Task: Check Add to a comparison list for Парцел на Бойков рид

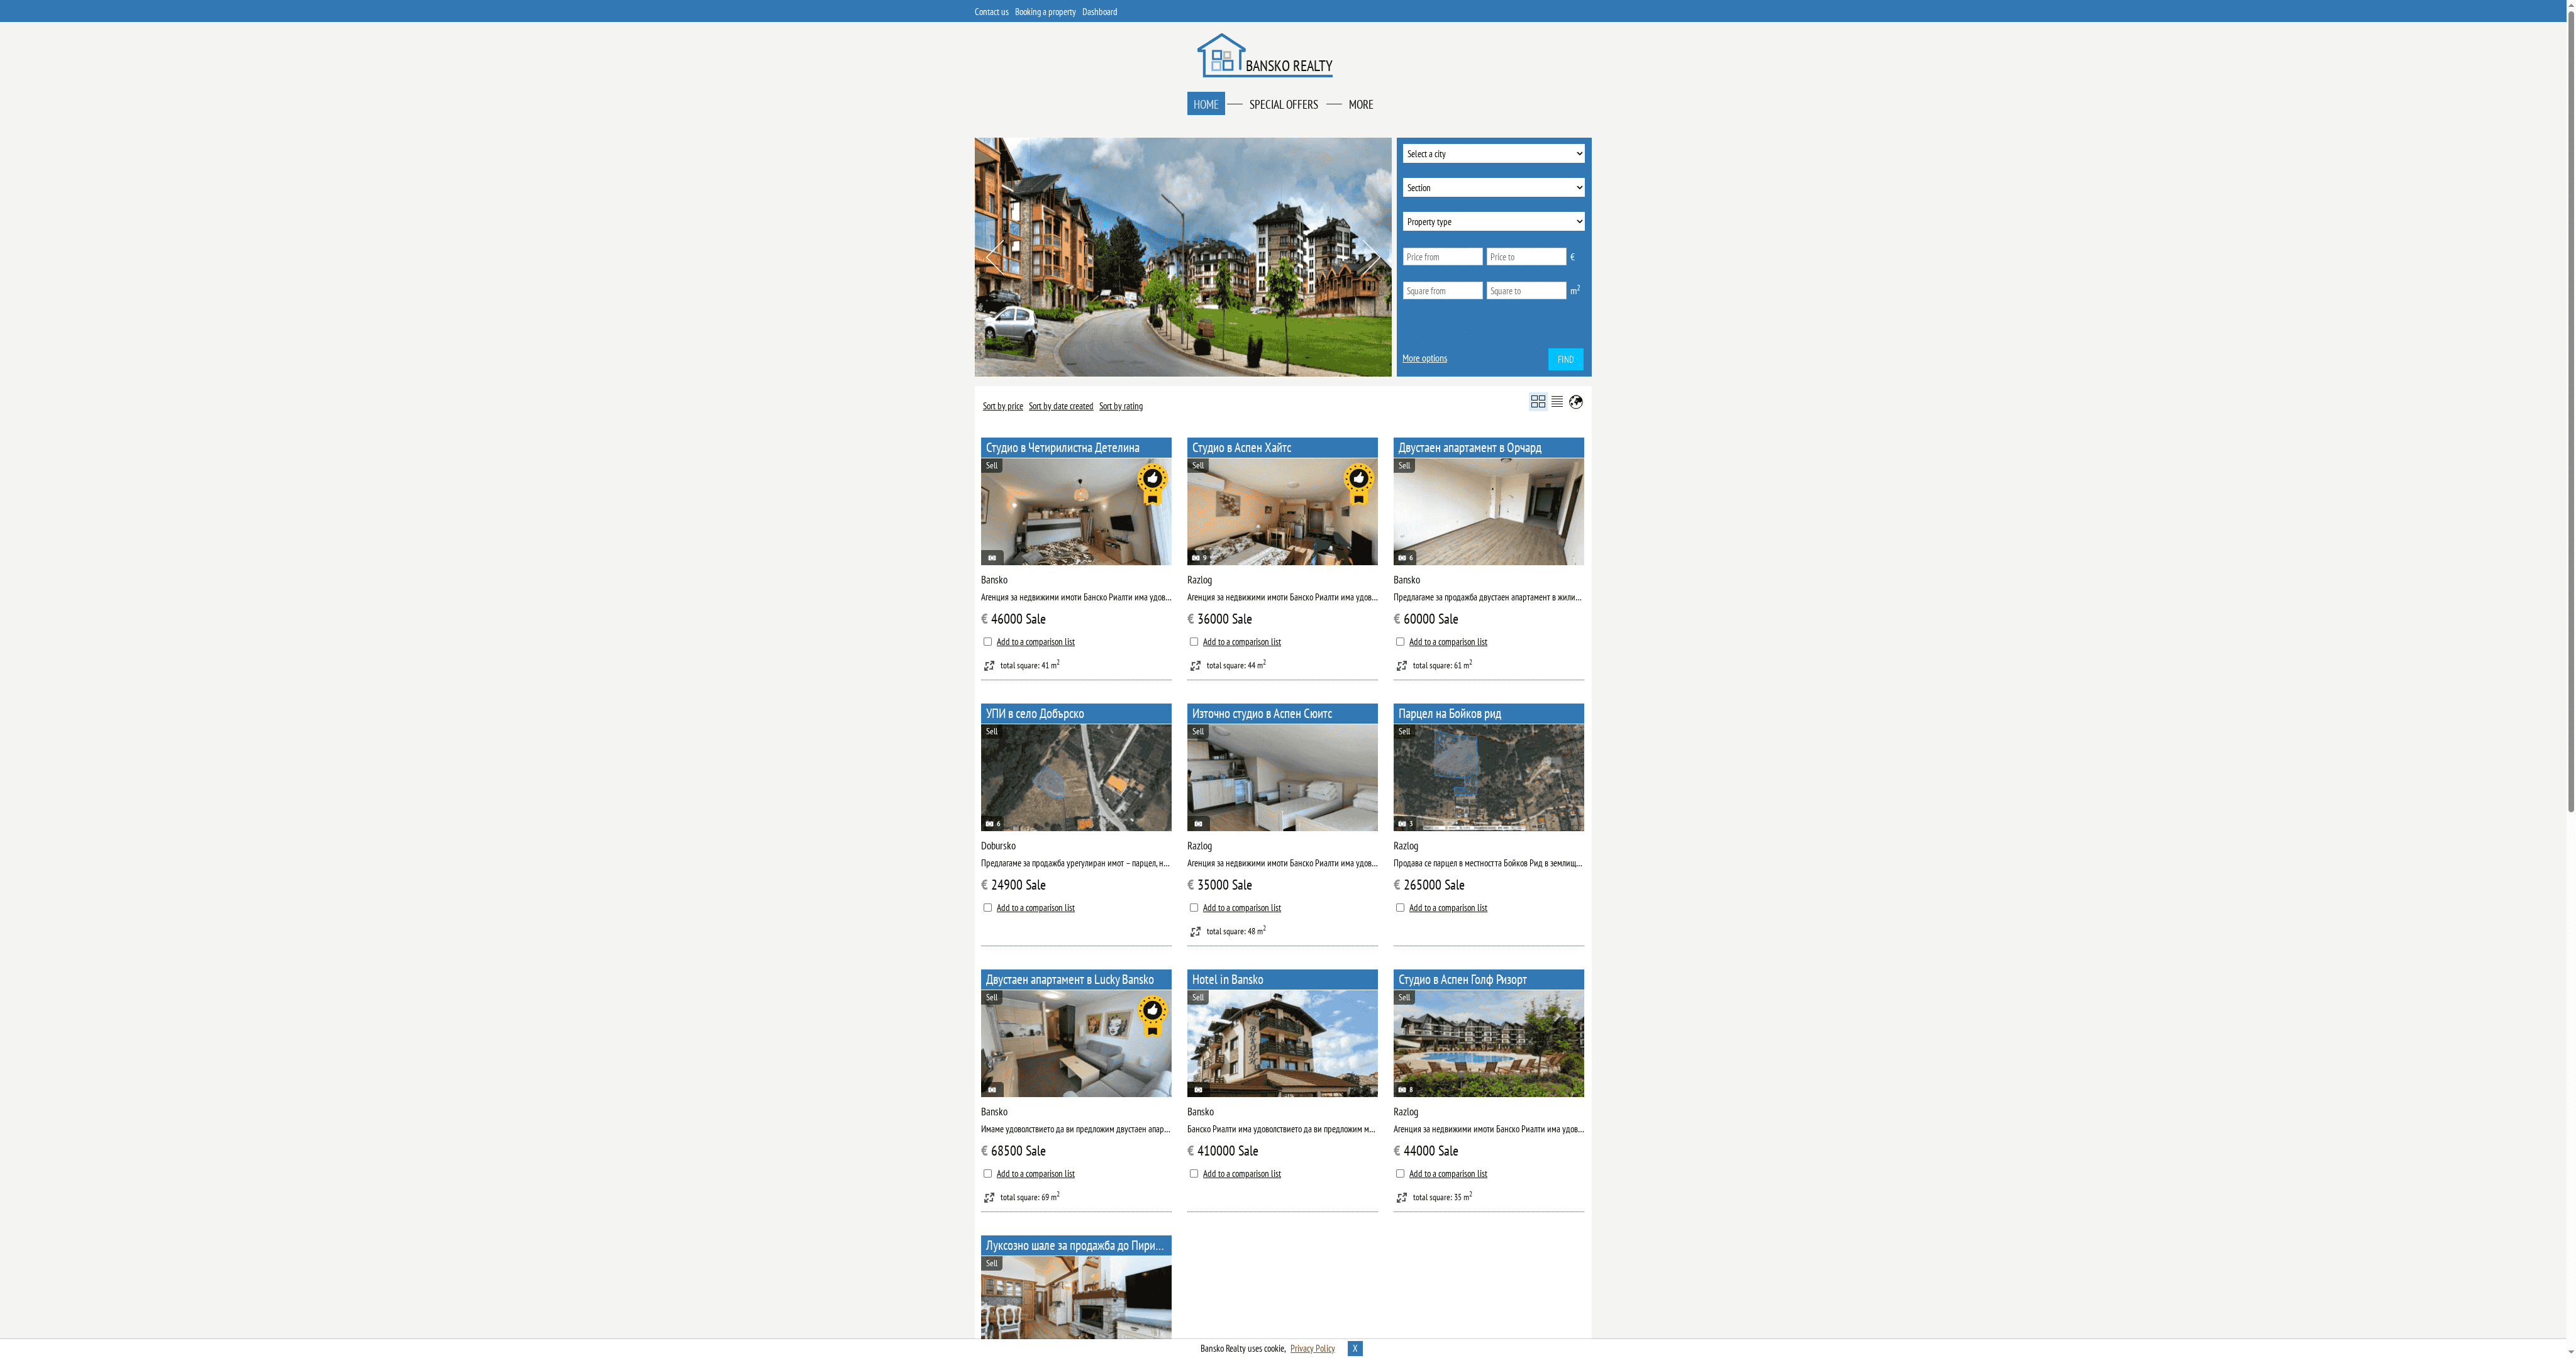Action: (x=1400, y=907)
